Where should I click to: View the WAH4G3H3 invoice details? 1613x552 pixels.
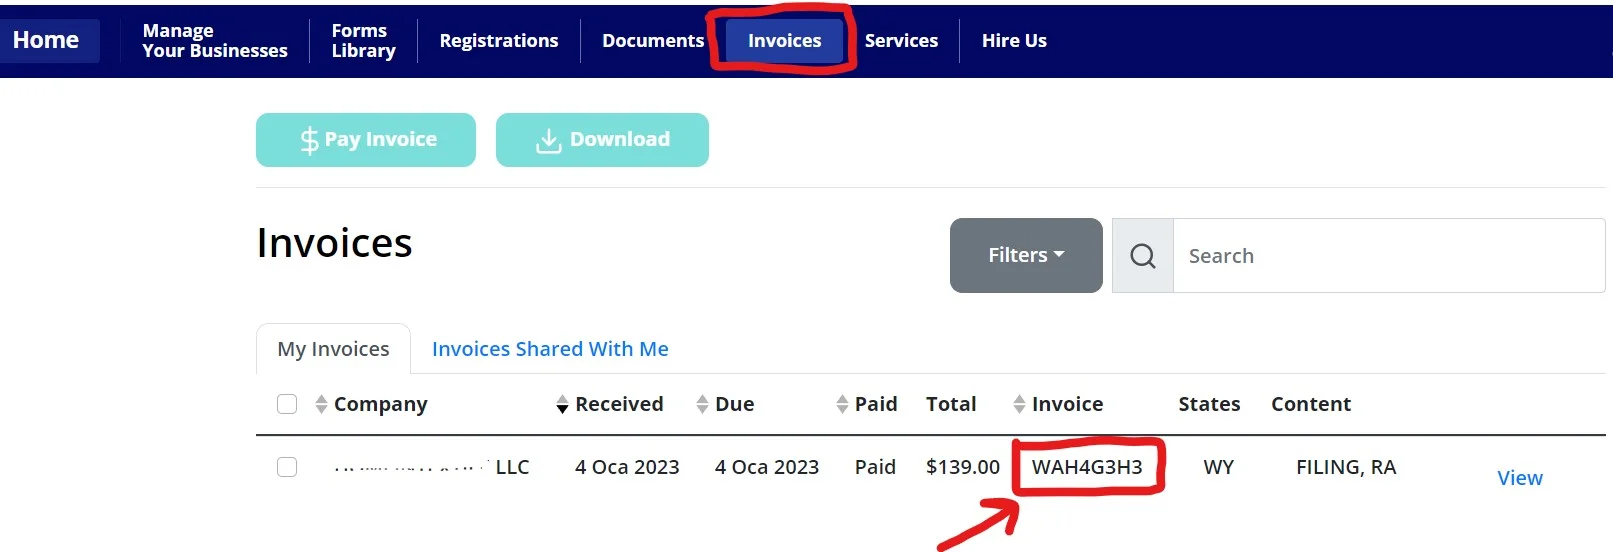pos(1519,478)
